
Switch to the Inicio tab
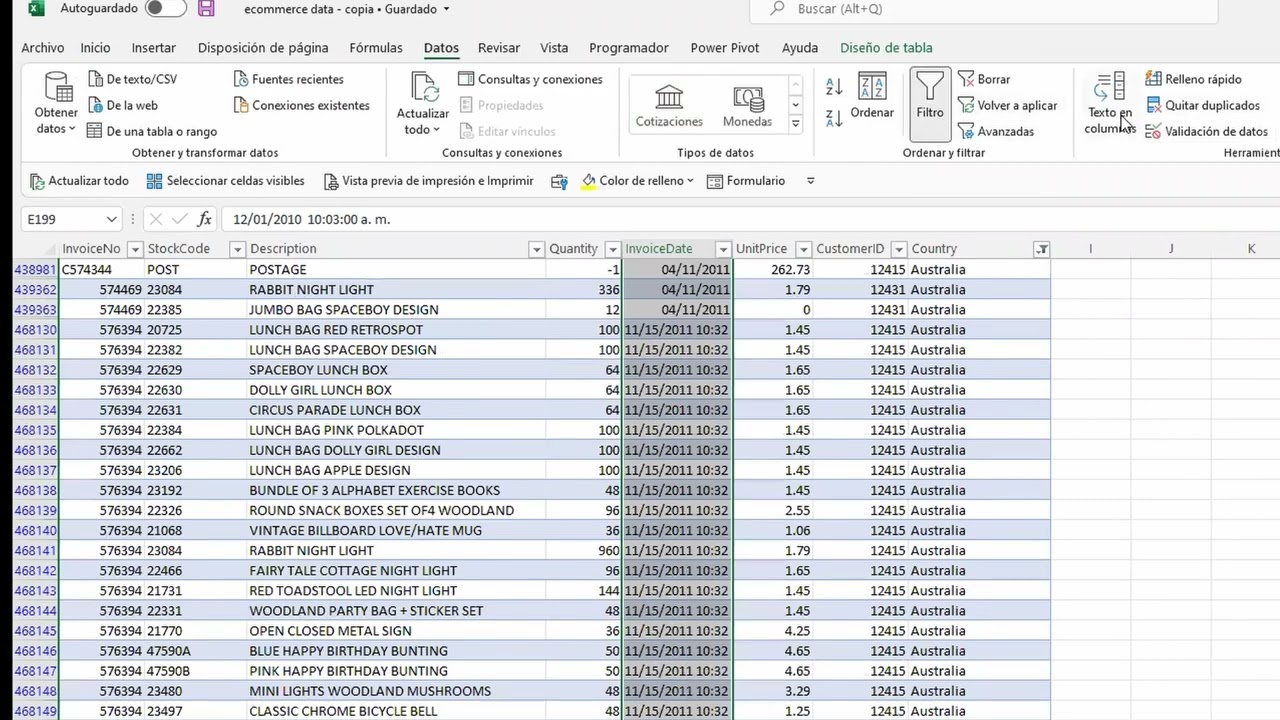click(x=95, y=47)
